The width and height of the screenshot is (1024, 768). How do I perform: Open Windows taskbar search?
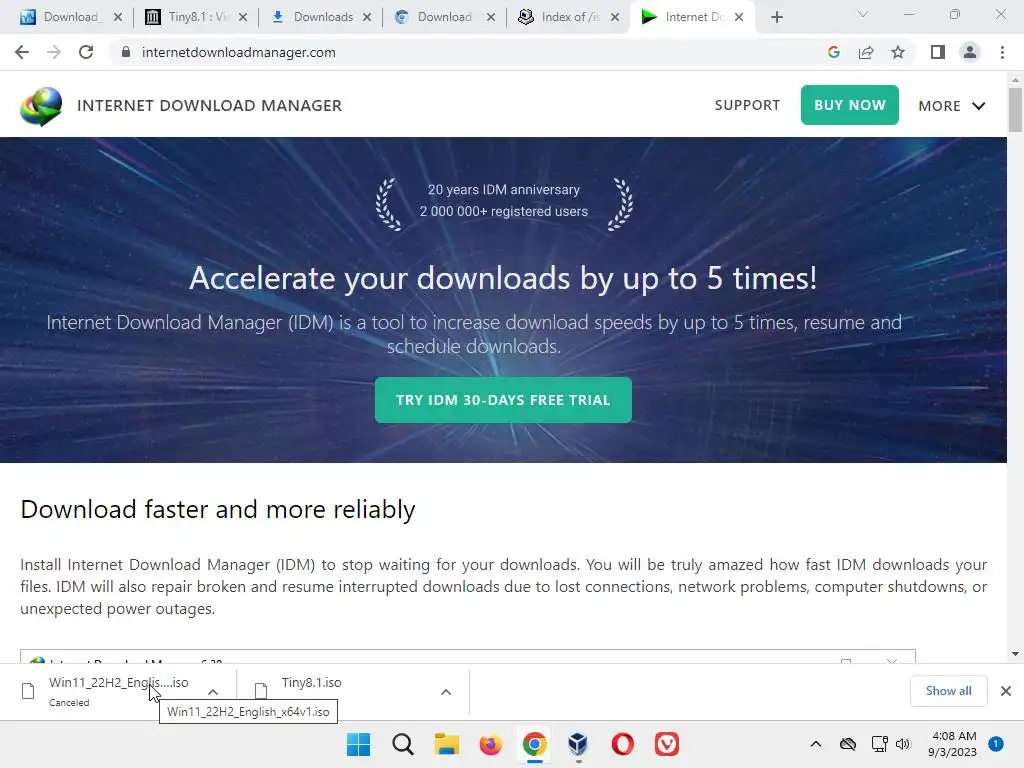(402, 744)
